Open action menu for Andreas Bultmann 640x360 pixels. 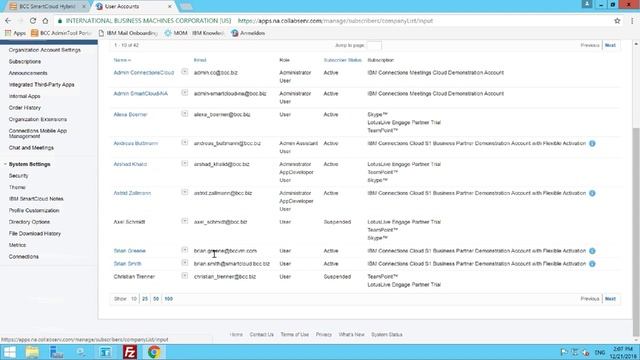point(184,143)
